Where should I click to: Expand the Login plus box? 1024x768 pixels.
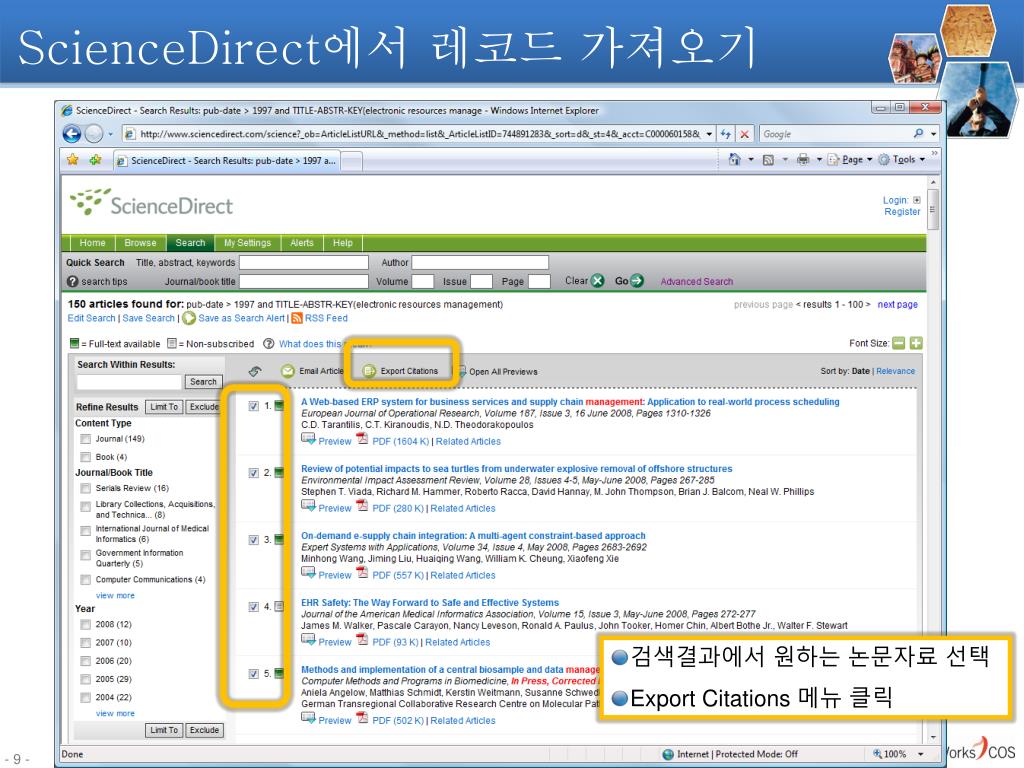coord(917,200)
